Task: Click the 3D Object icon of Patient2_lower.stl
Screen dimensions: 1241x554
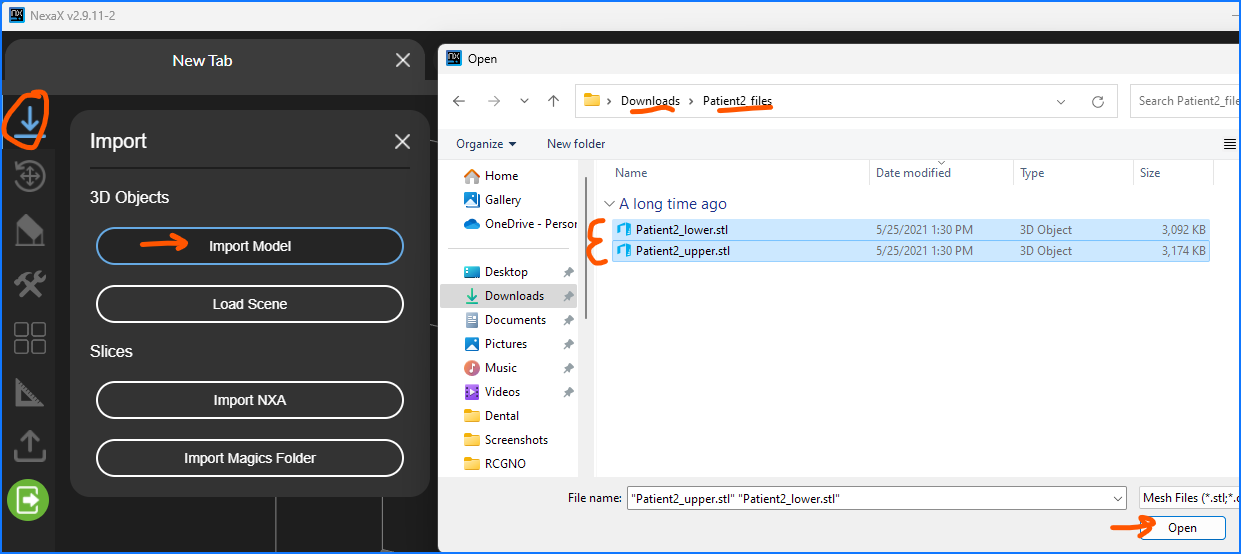Action: coord(624,229)
